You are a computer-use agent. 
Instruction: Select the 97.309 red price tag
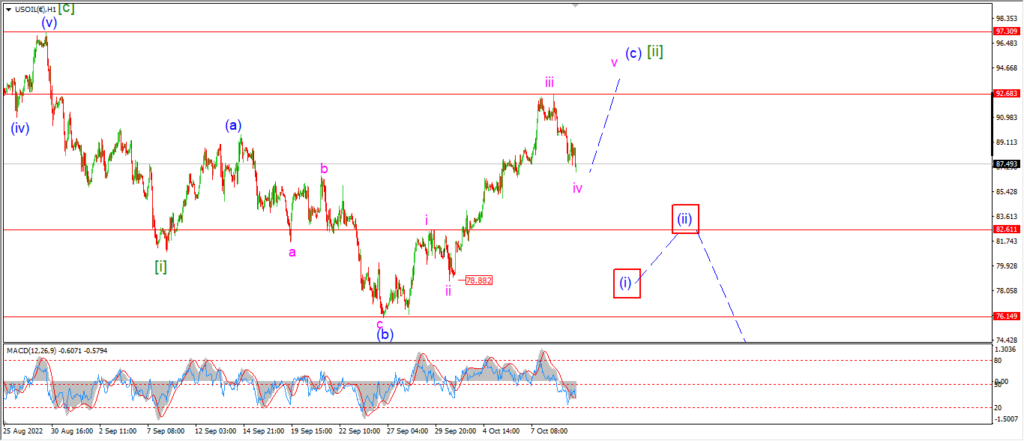tap(1004, 31)
